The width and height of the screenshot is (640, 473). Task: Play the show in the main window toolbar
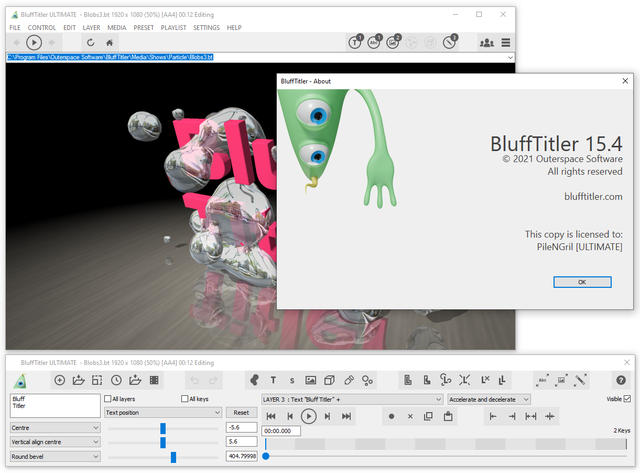[x=34, y=42]
